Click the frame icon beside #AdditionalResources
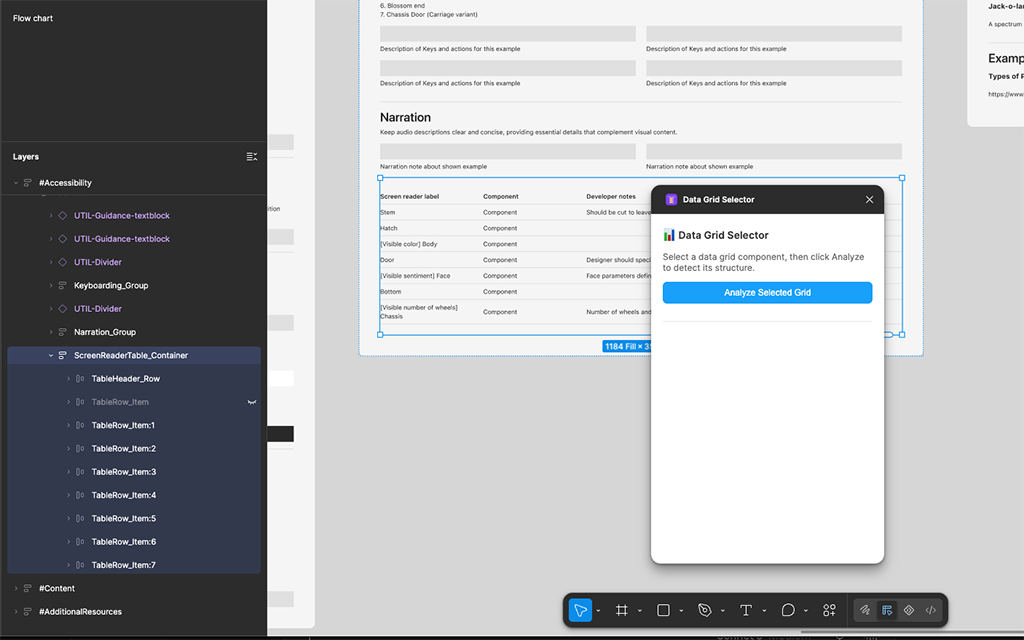Viewport: 1024px width, 640px height. point(27,612)
